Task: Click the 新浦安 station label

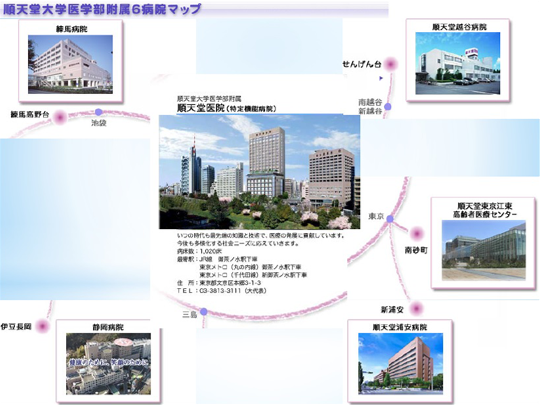Action: pyautogui.click(x=392, y=310)
